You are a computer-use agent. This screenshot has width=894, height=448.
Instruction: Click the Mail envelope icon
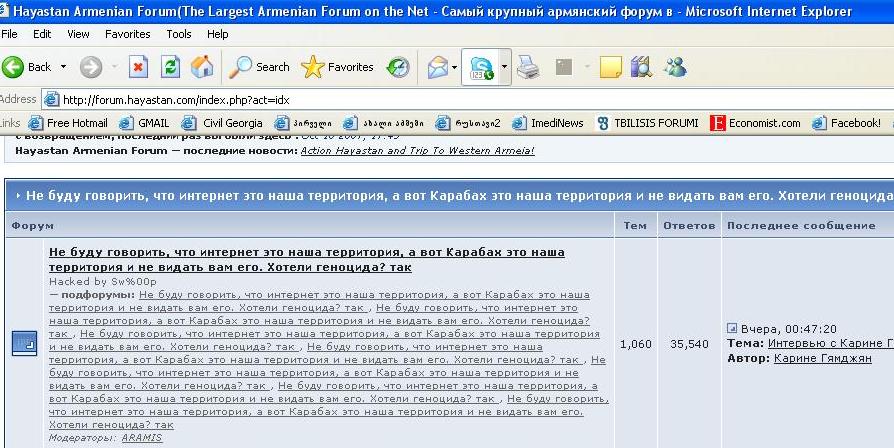tap(438, 67)
